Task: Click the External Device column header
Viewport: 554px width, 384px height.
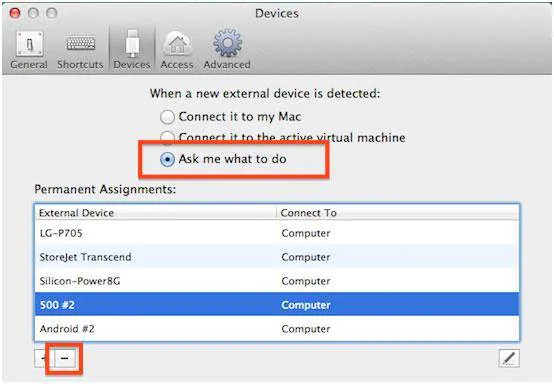Action: point(155,213)
